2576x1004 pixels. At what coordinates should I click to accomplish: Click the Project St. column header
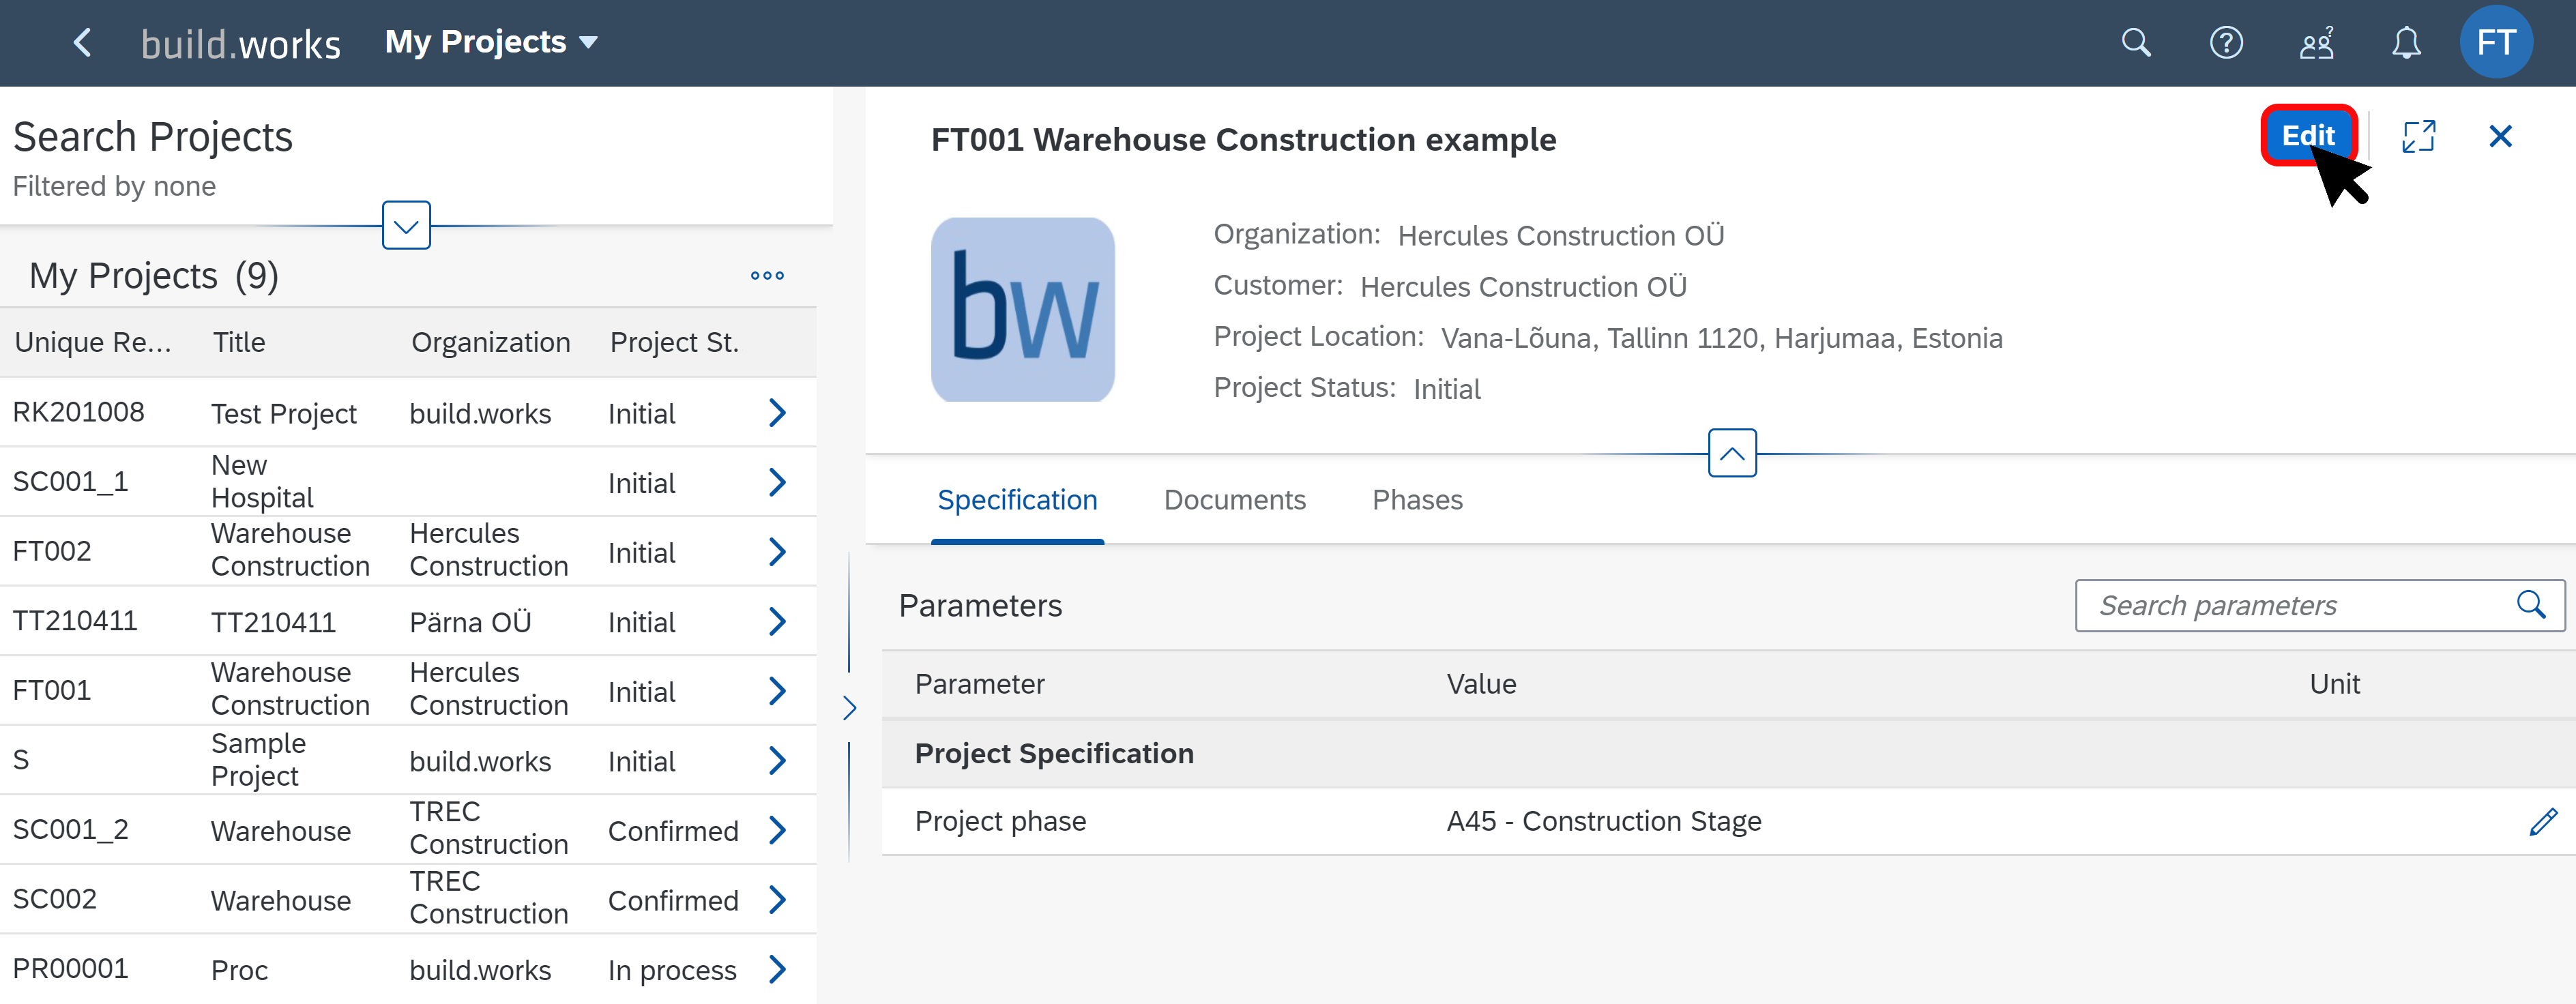pos(674,342)
